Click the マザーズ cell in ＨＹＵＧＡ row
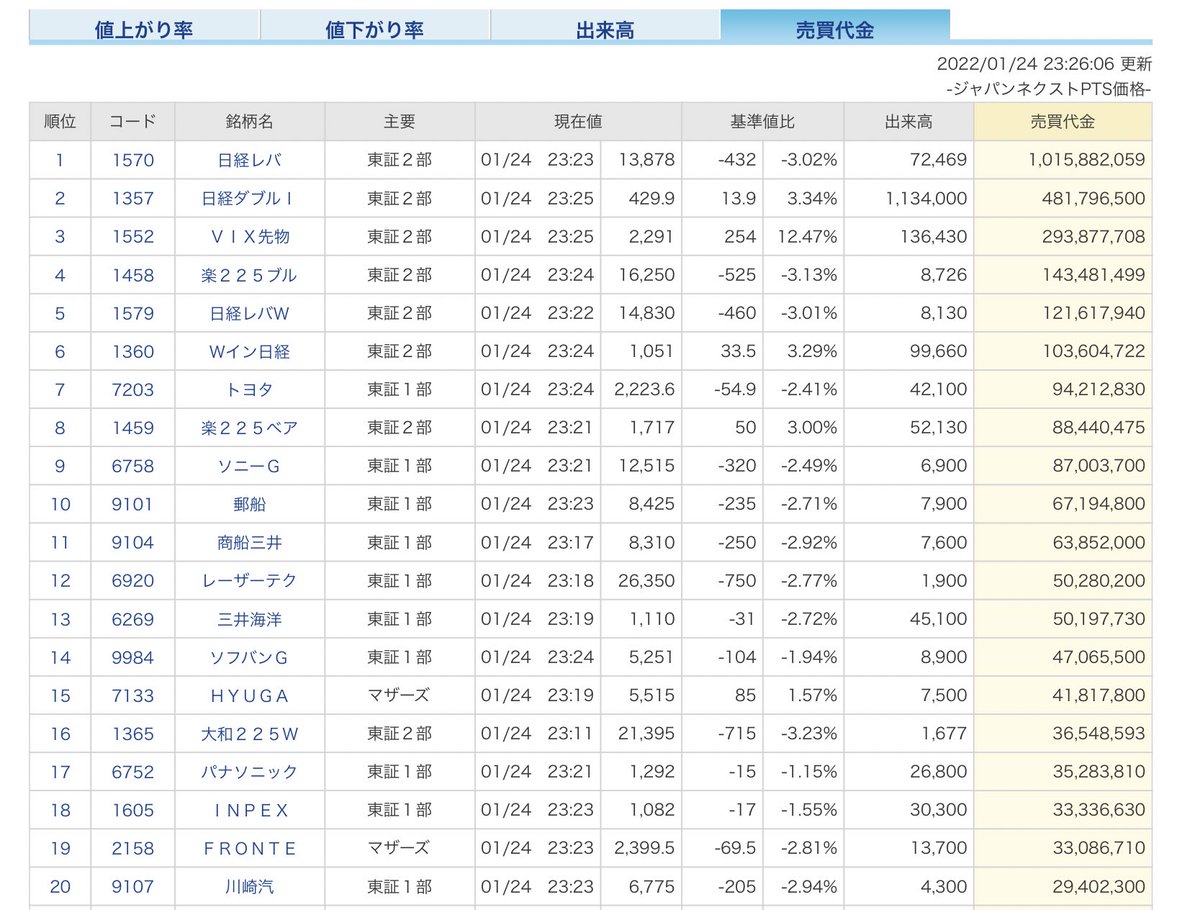 coord(399,695)
